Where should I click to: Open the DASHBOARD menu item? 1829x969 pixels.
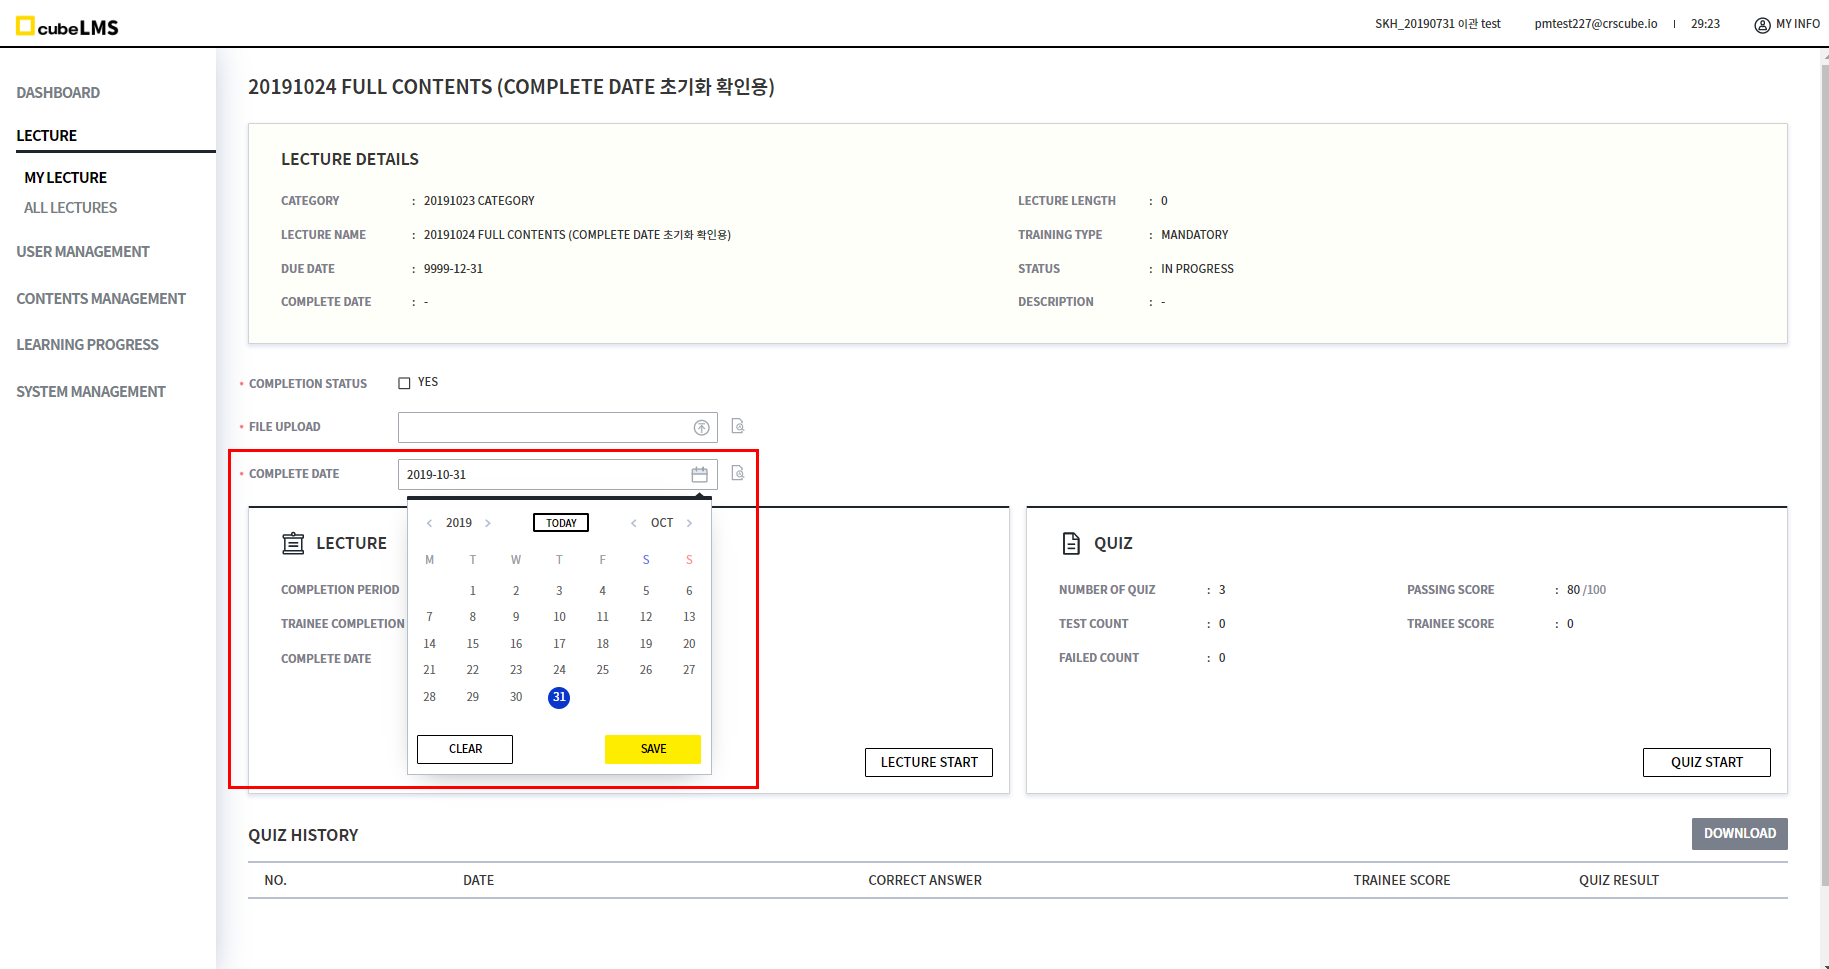(58, 93)
